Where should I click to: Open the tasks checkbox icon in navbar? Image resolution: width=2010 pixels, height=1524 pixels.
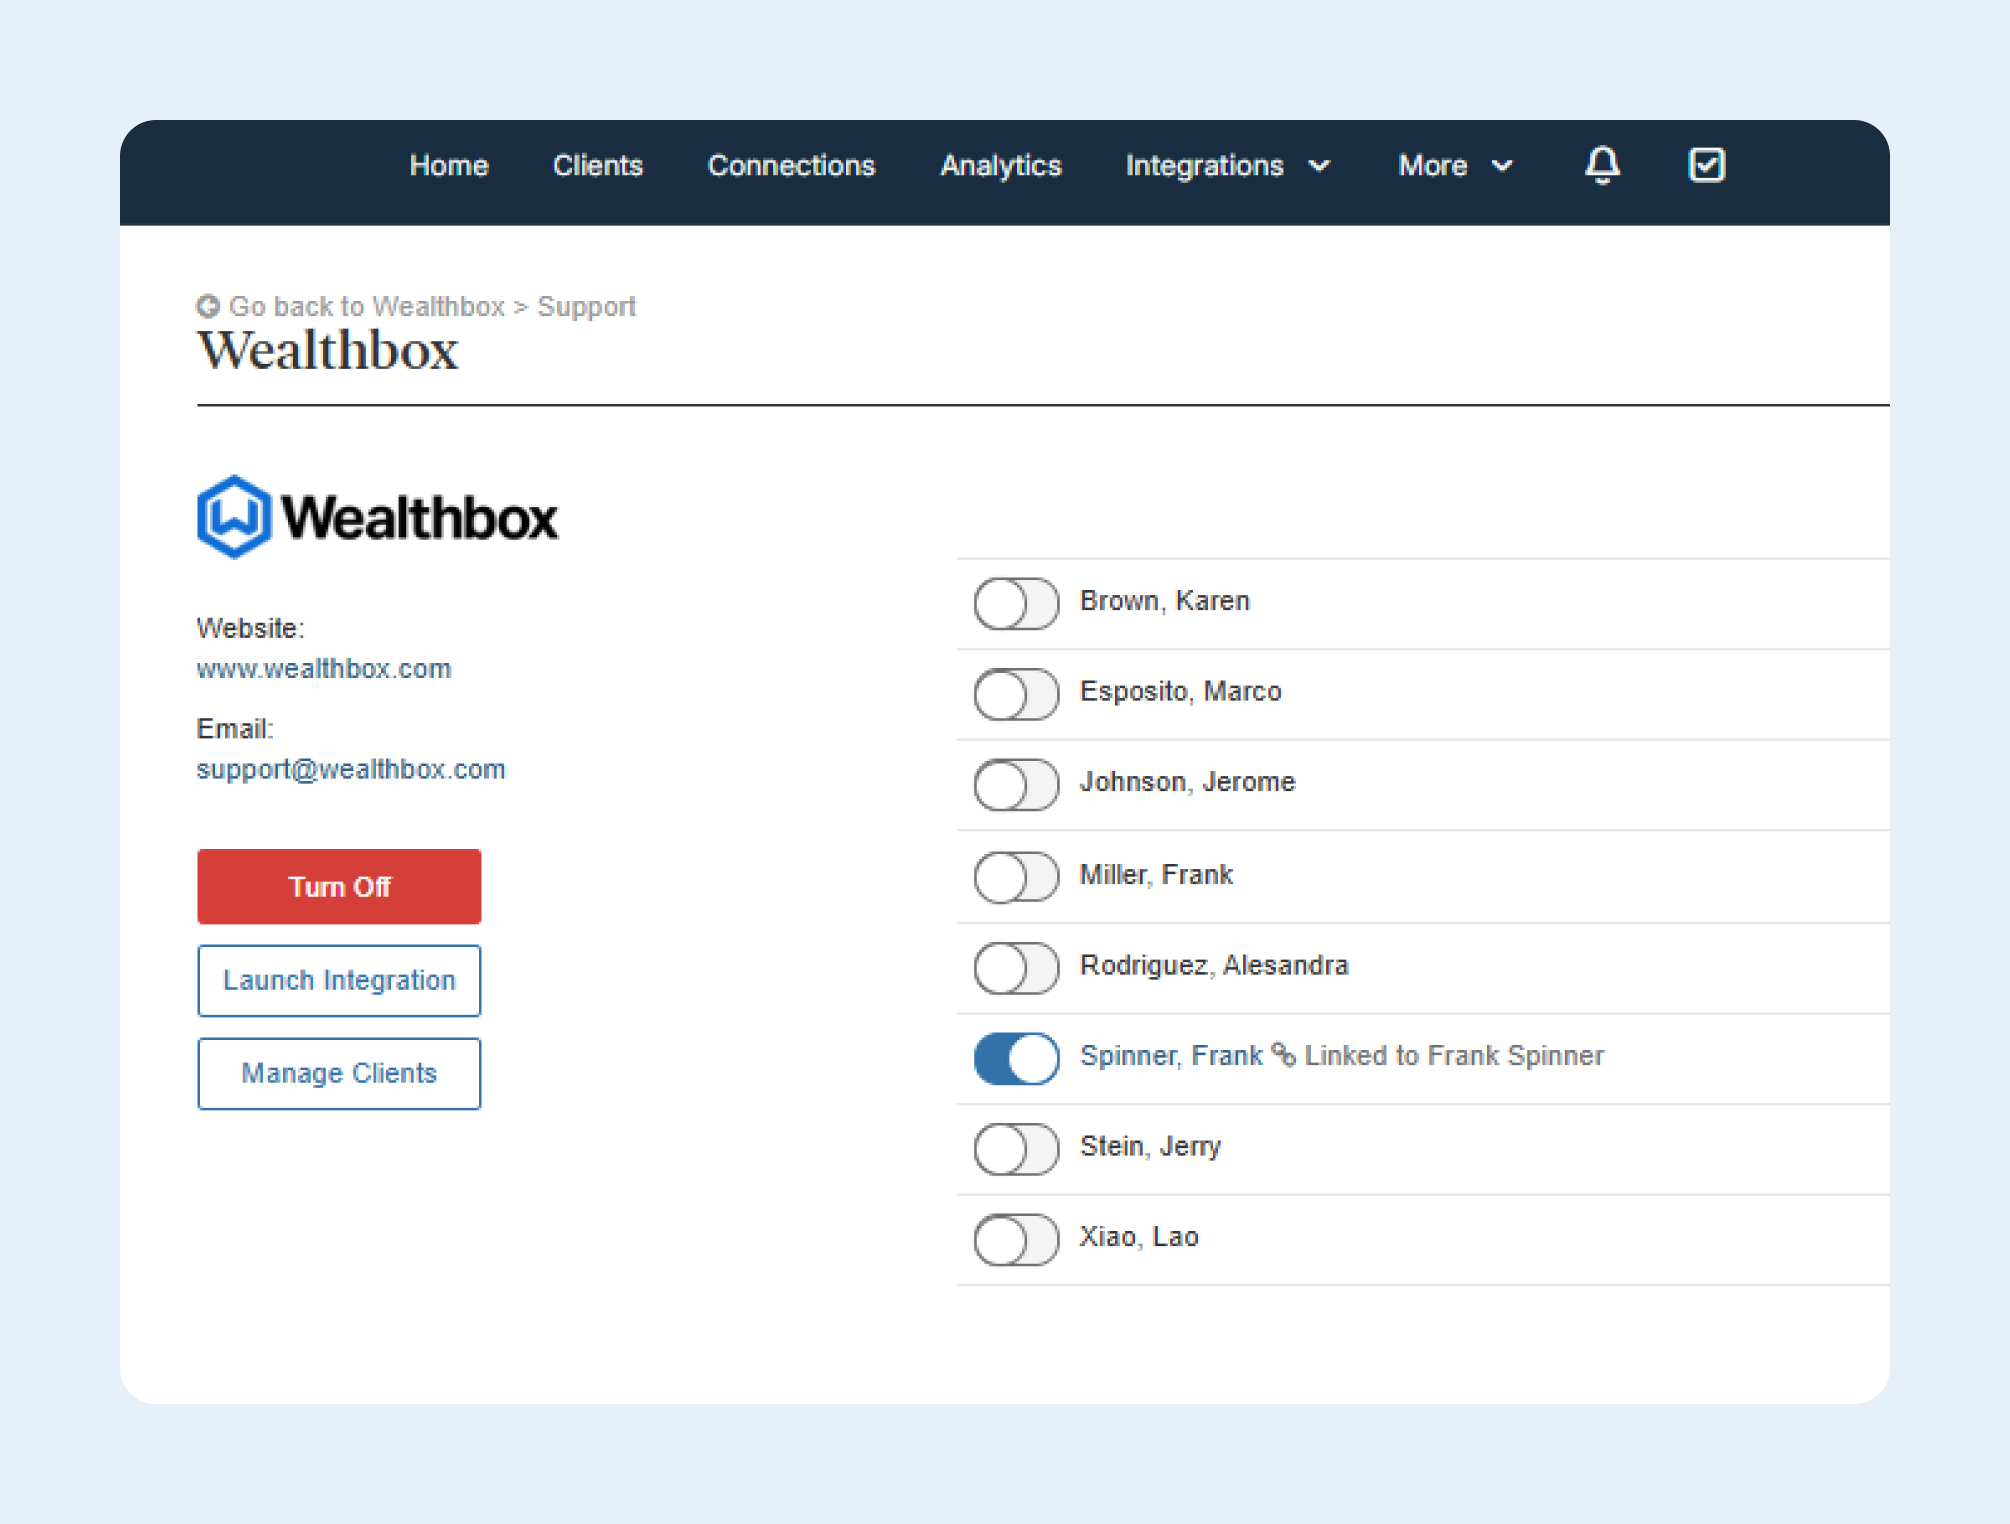coord(1706,165)
